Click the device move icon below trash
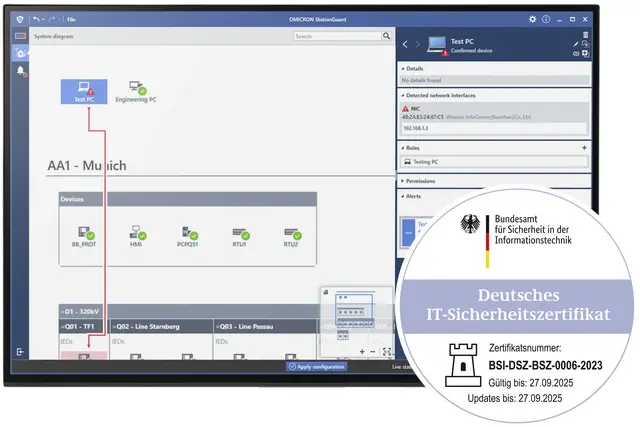 point(586,44)
